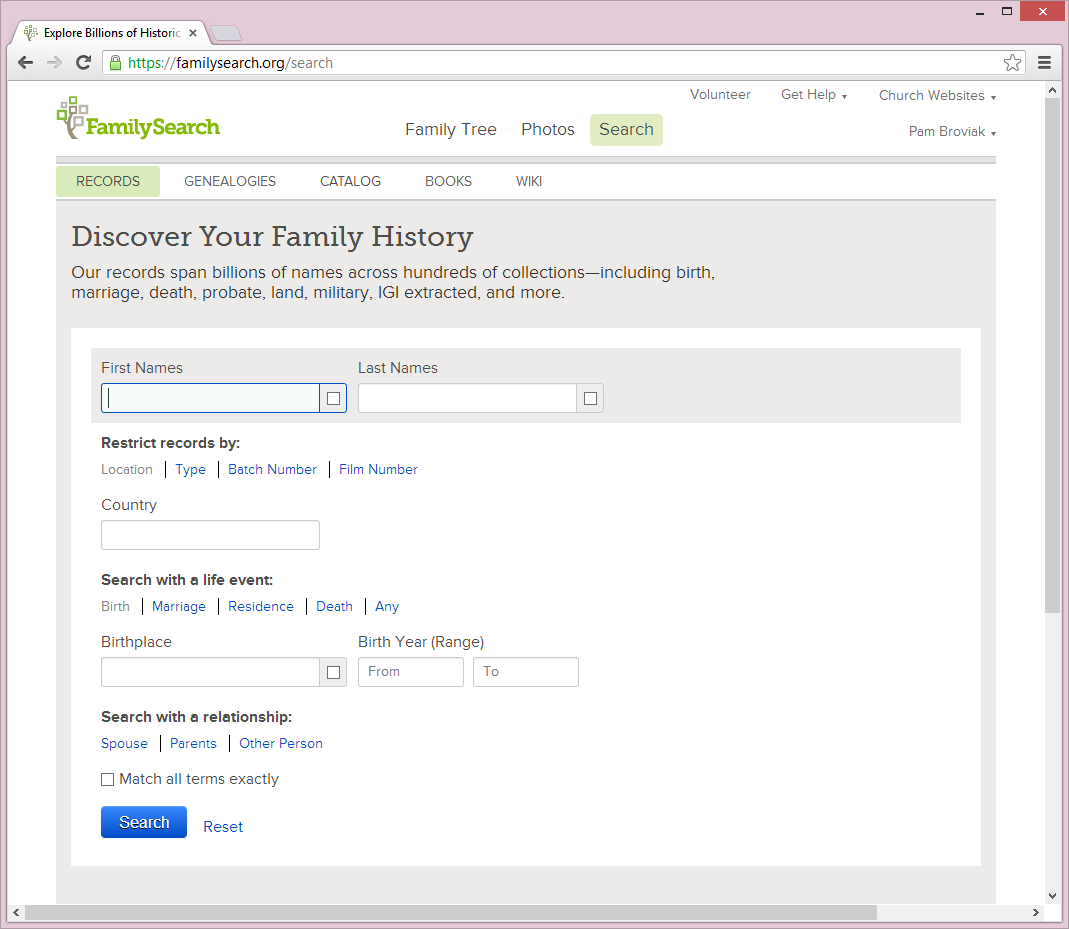Viewport: 1069px width, 929px height.
Task: Go to Family Tree section
Action: [x=451, y=130]
